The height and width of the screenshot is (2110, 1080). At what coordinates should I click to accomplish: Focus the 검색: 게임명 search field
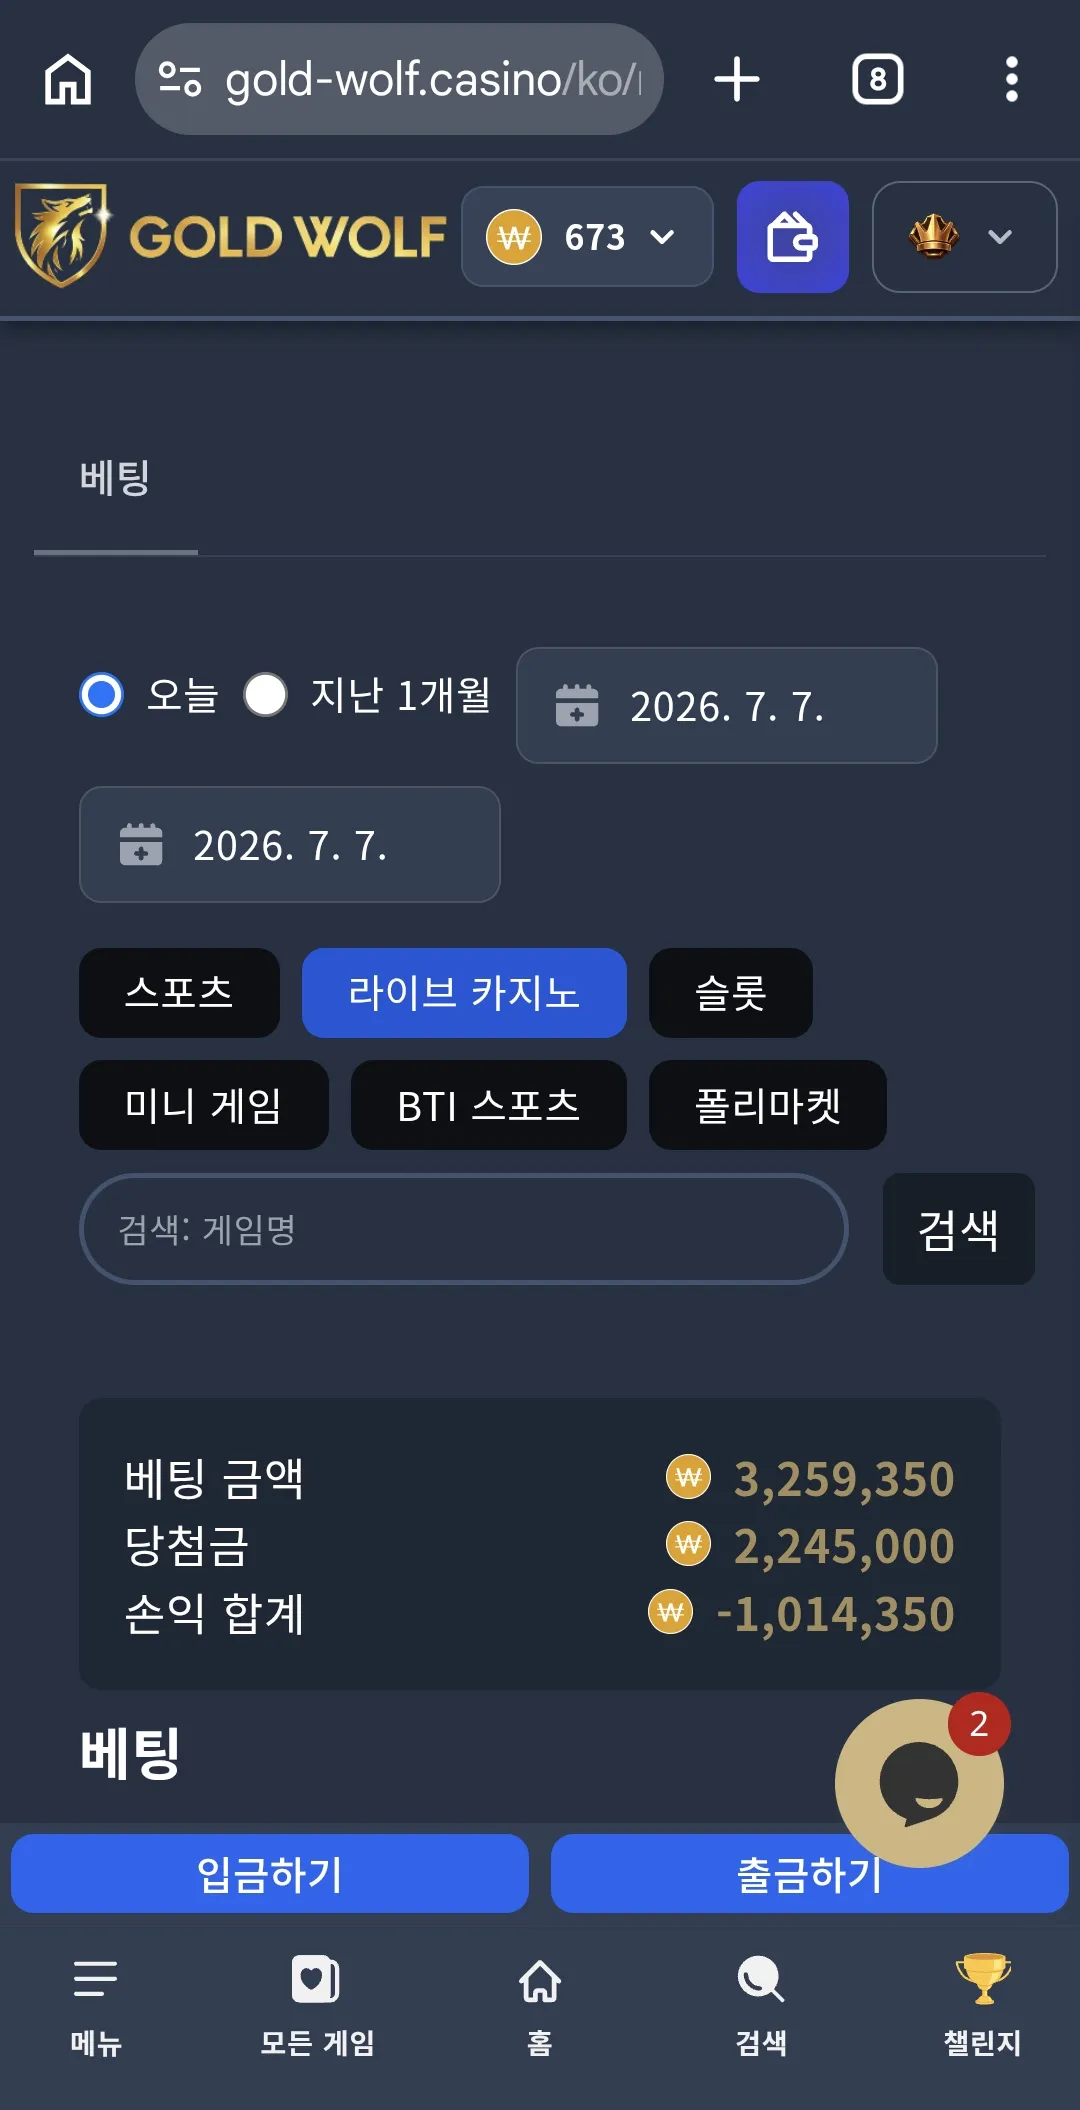(x=464, y=1229)
